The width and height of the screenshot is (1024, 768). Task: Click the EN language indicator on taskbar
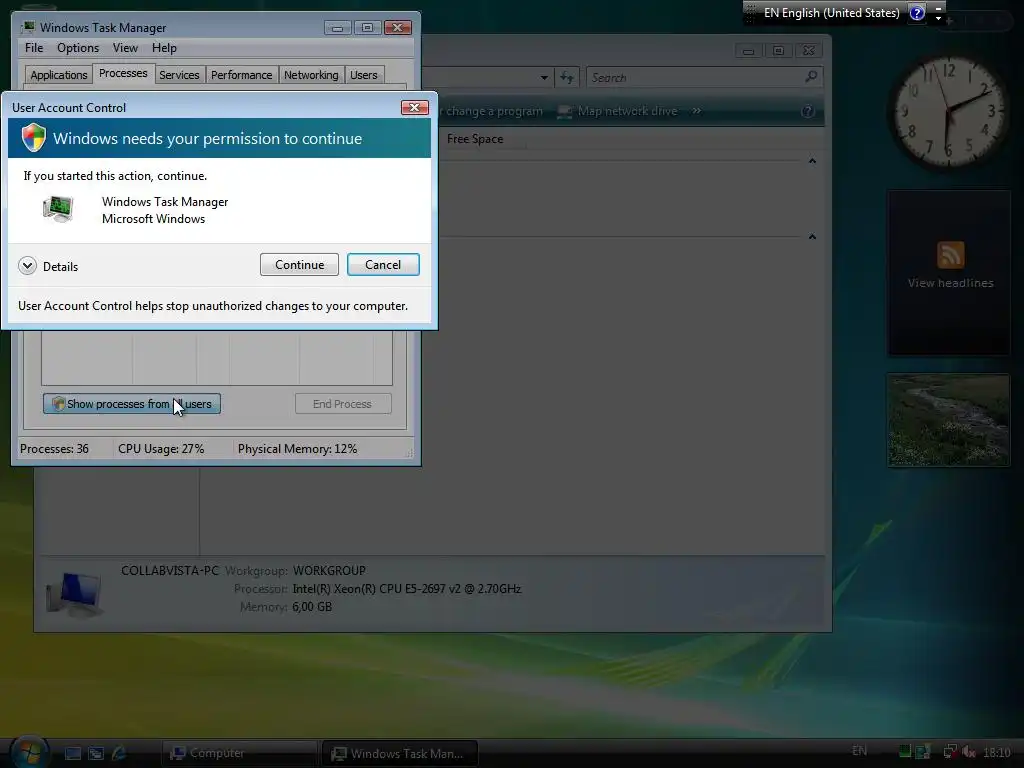coord(859,751)
